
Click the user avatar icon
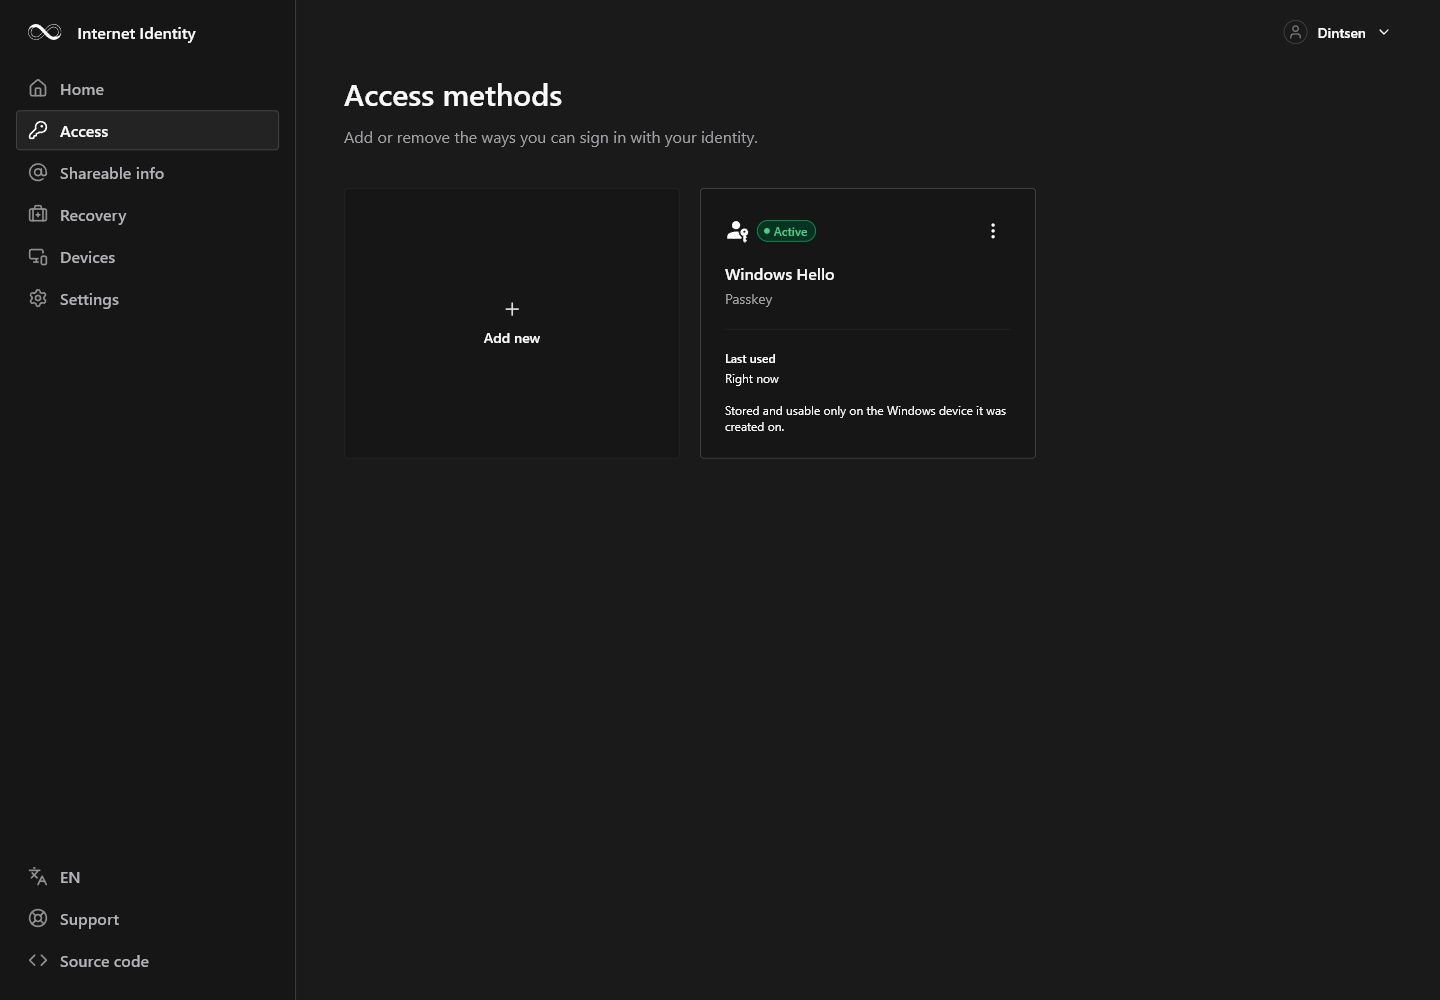pyautogui.click(x=1295, y=32)
